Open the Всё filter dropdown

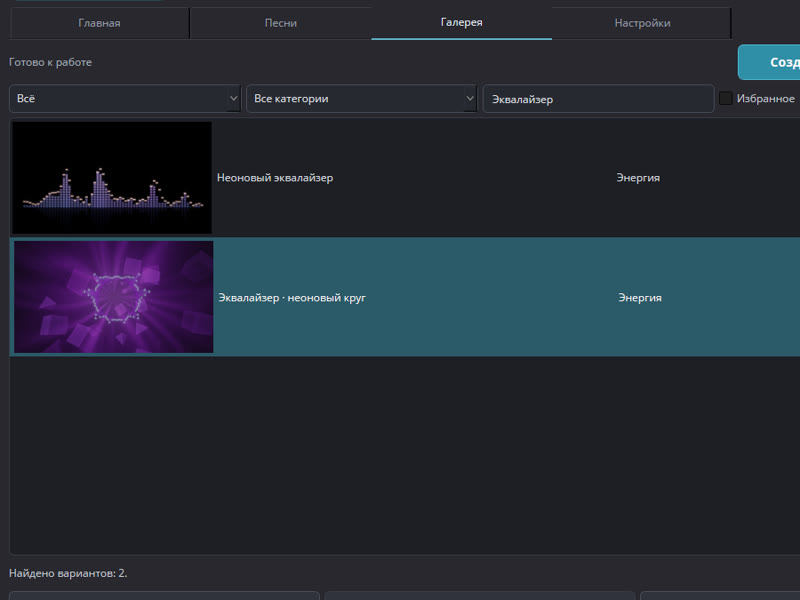[124, 98]
